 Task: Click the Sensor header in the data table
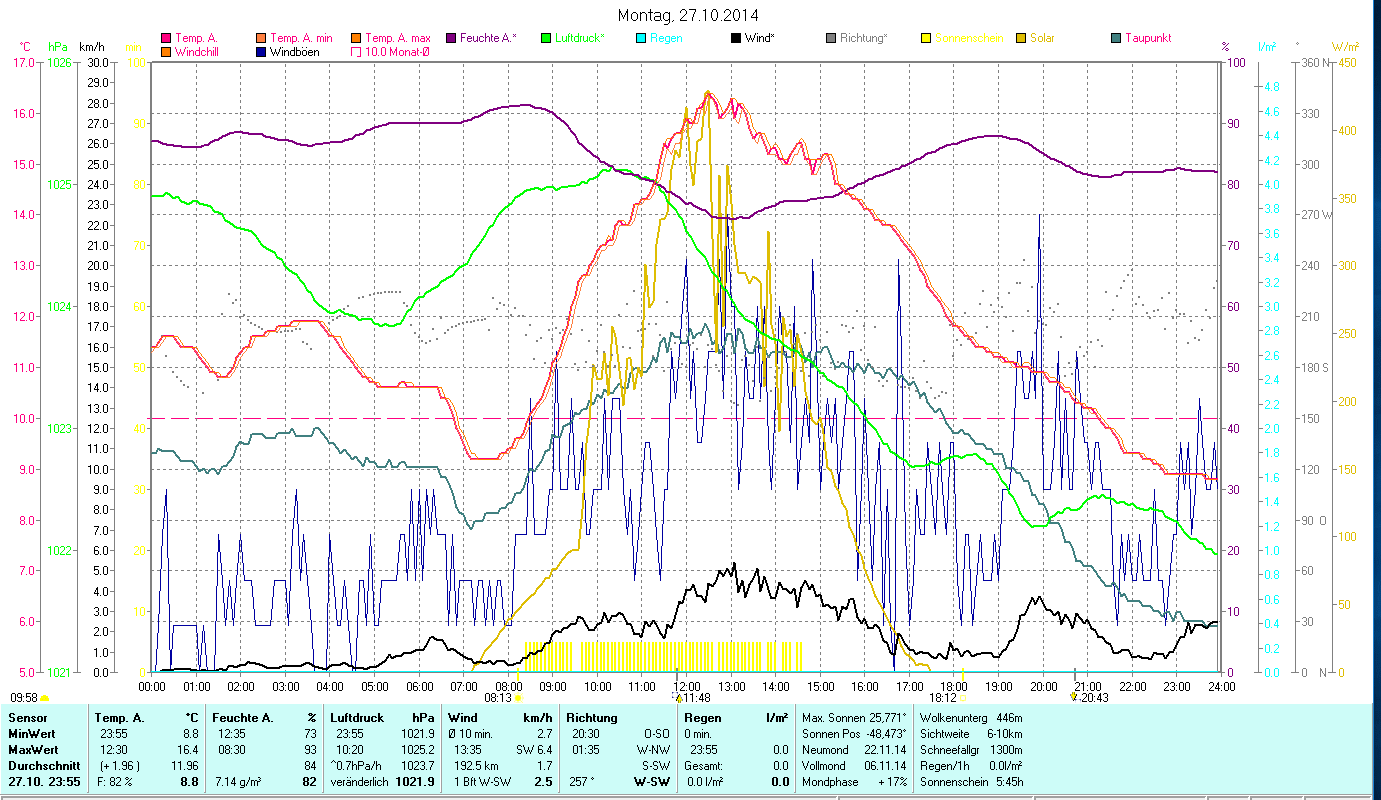tap(27, 718)
